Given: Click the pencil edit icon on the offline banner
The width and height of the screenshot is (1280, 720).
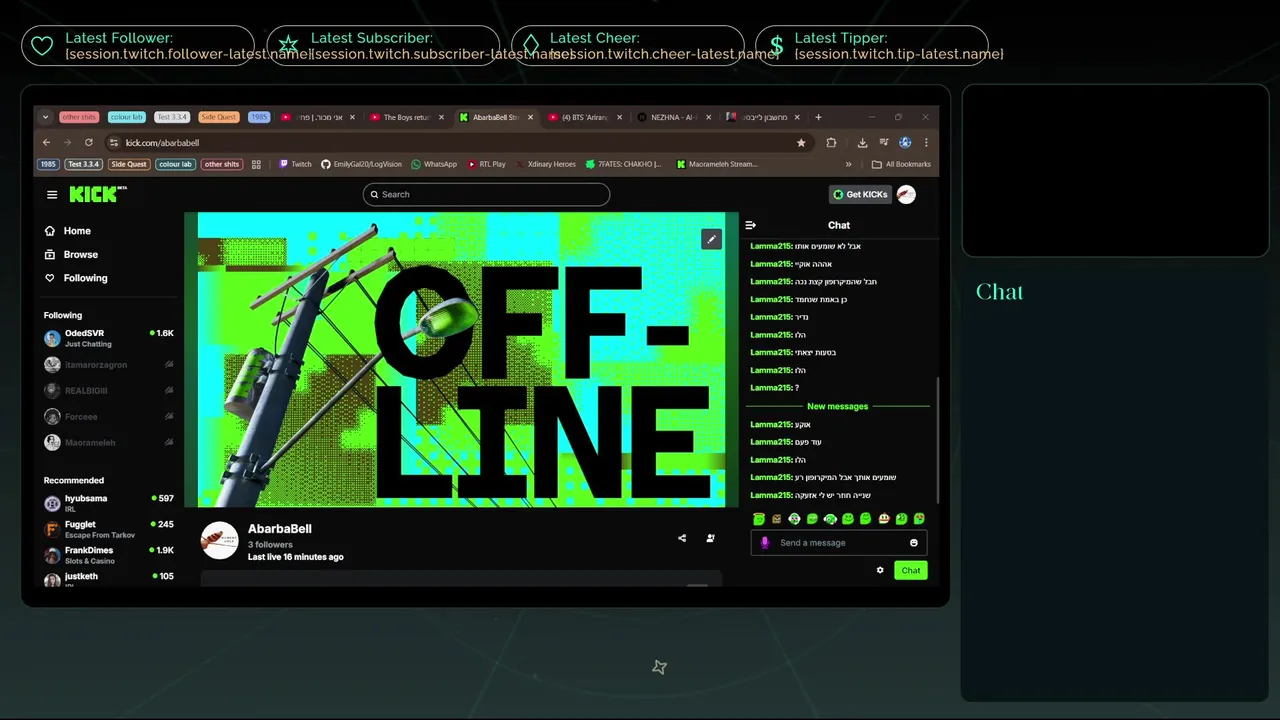Looking at the screenshot, I should point(711,239).
